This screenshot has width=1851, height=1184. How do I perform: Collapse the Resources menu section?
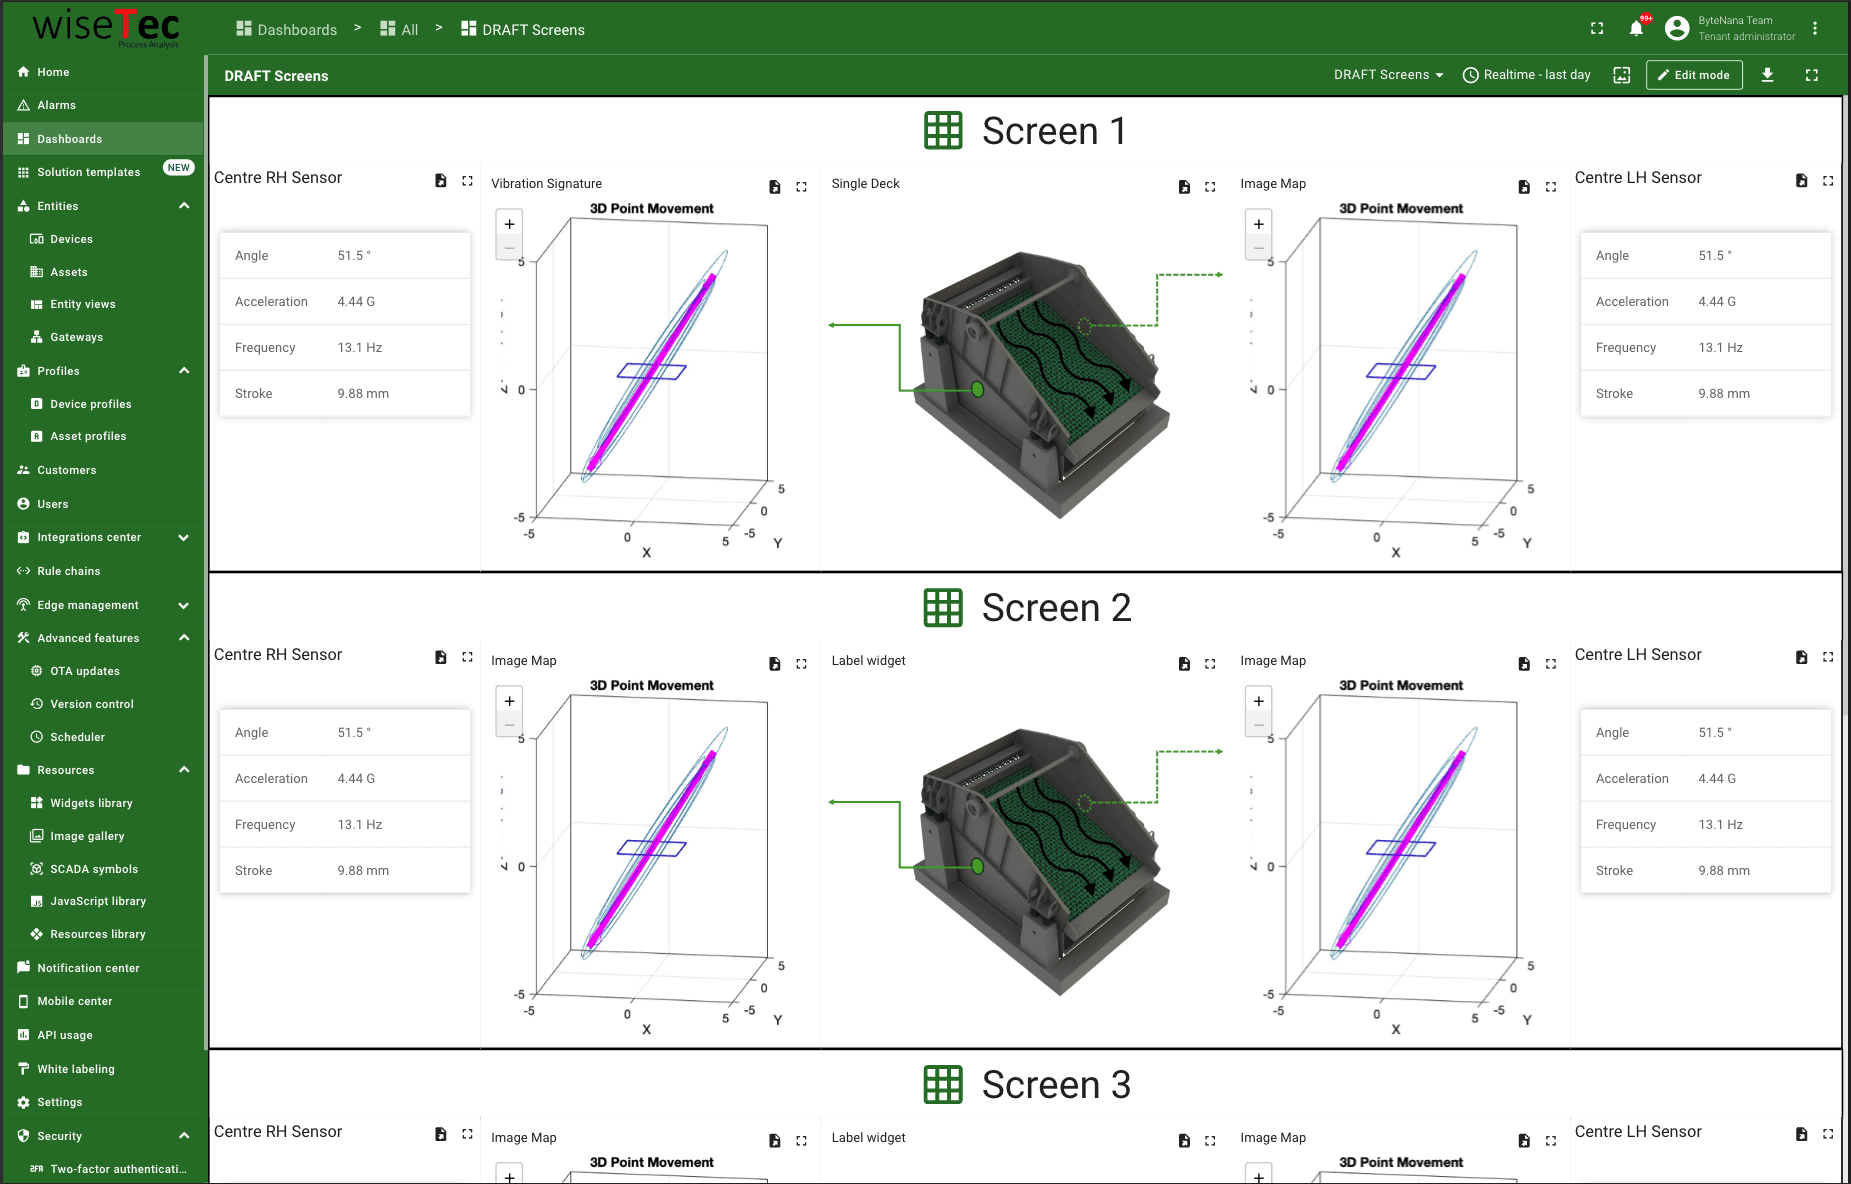(184, 770)
